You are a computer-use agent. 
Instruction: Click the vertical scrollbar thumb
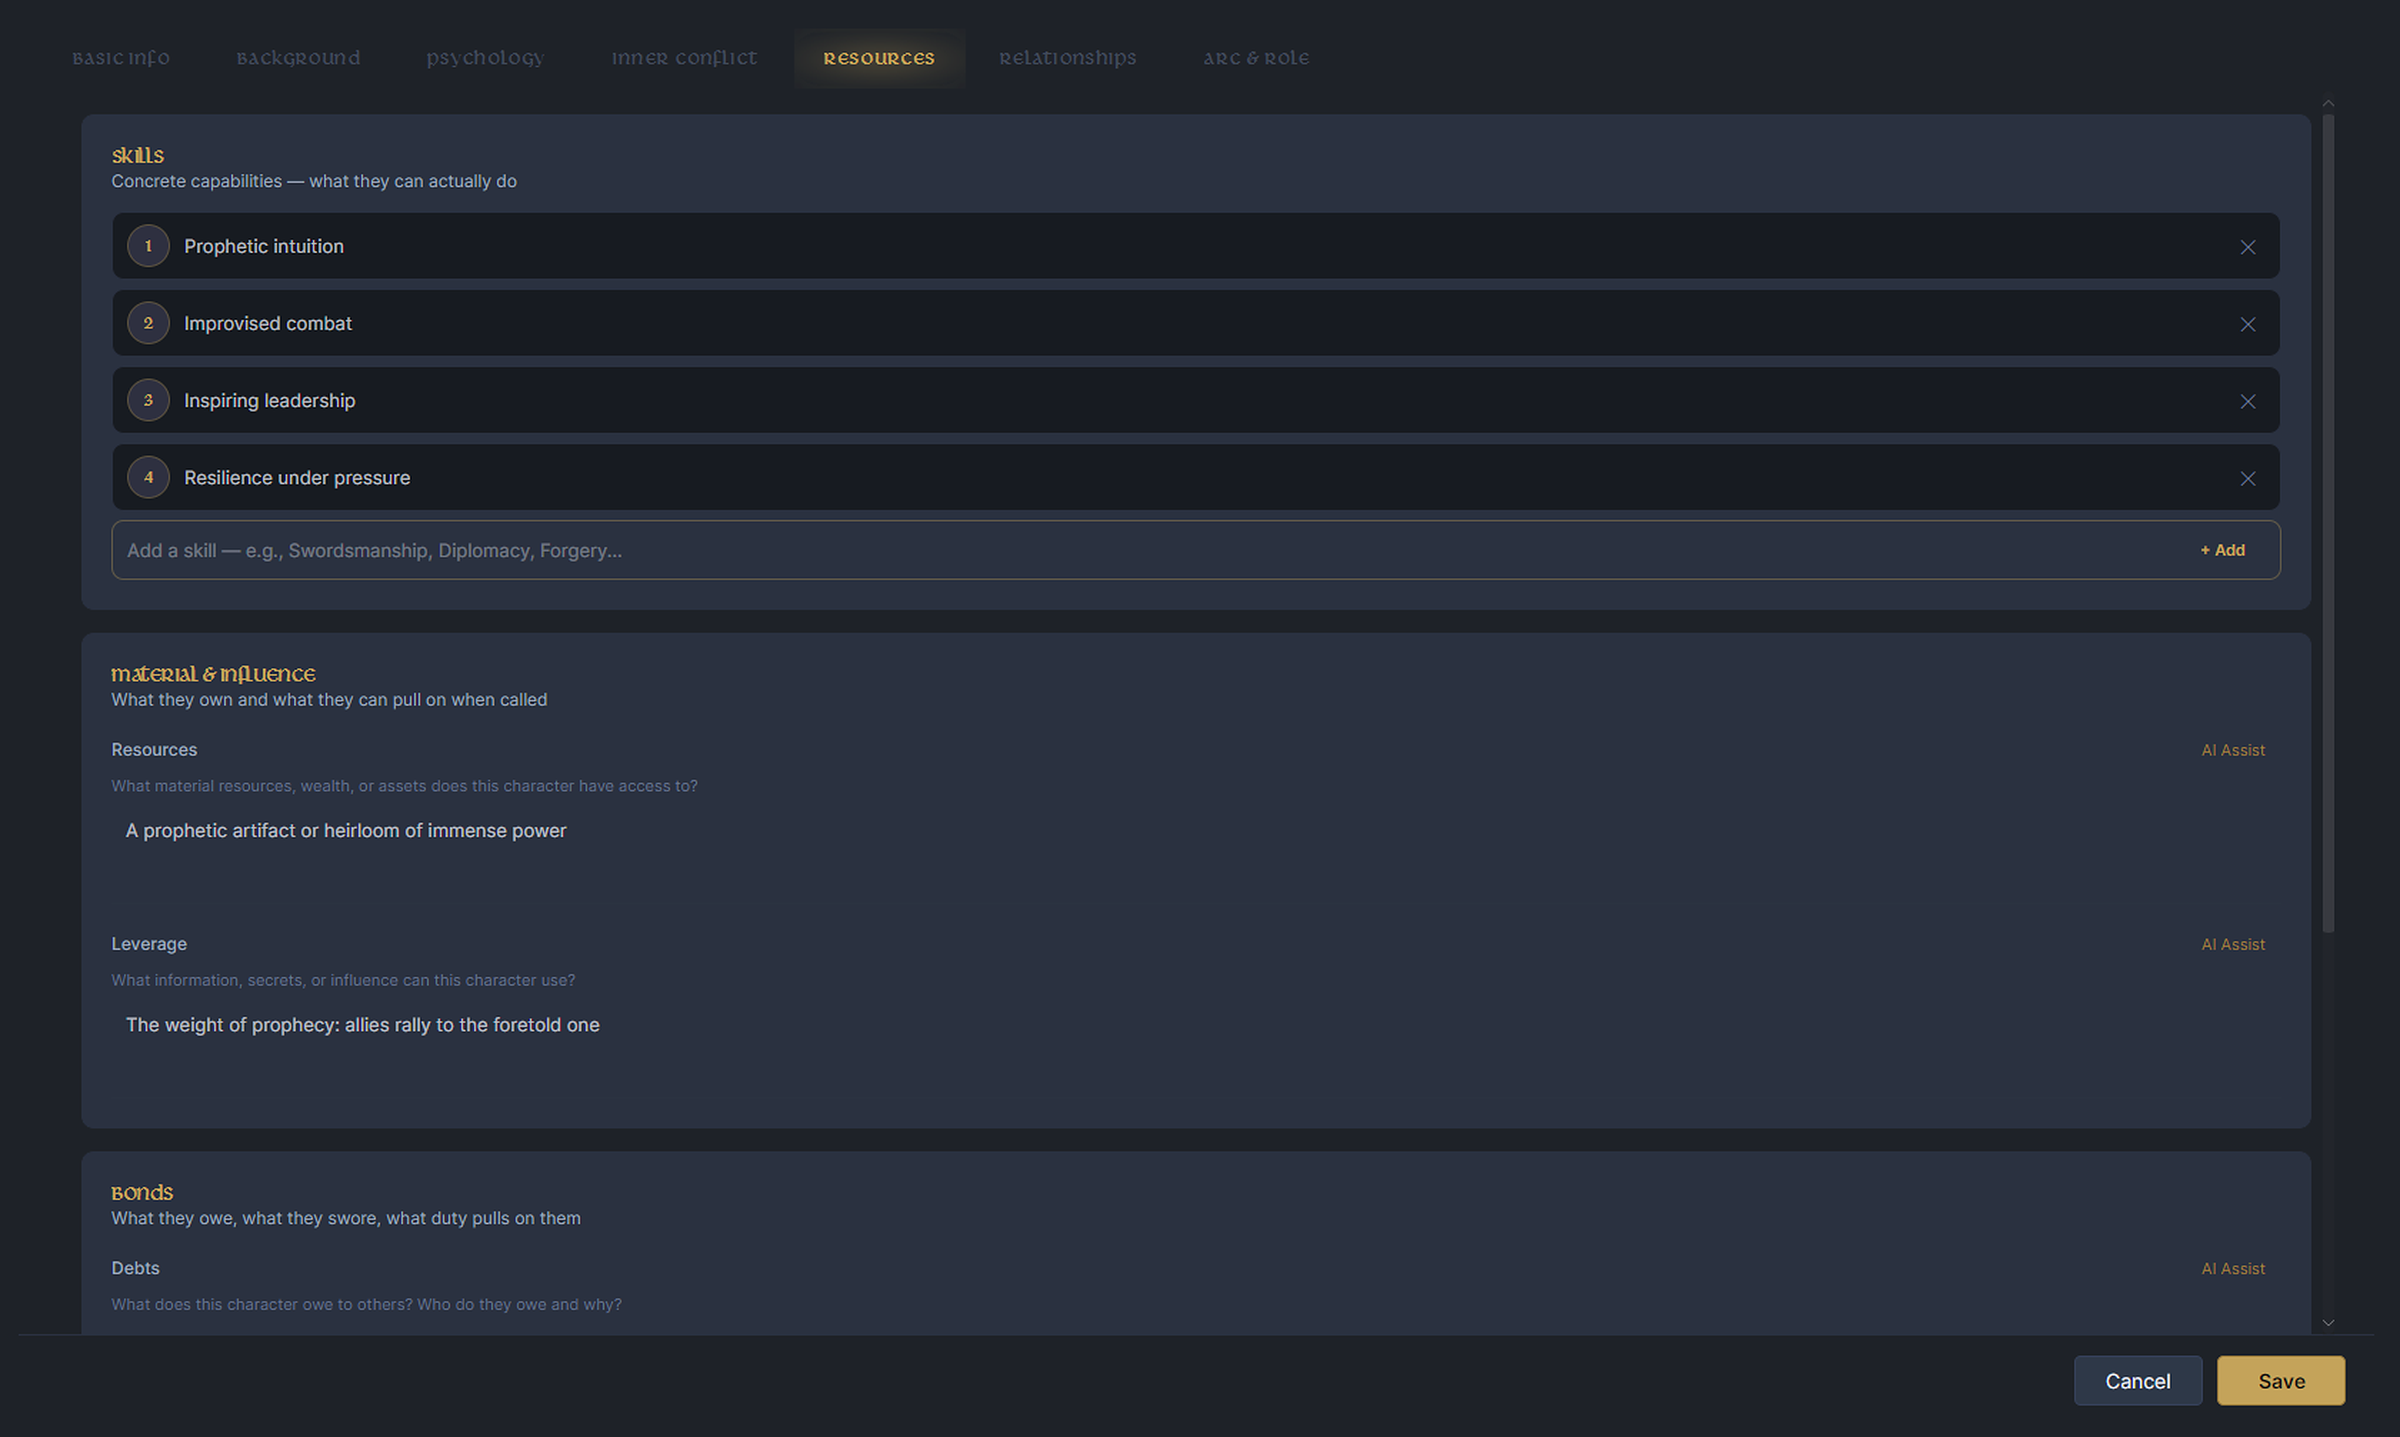pyautogui.click(x=2328, y=523)
